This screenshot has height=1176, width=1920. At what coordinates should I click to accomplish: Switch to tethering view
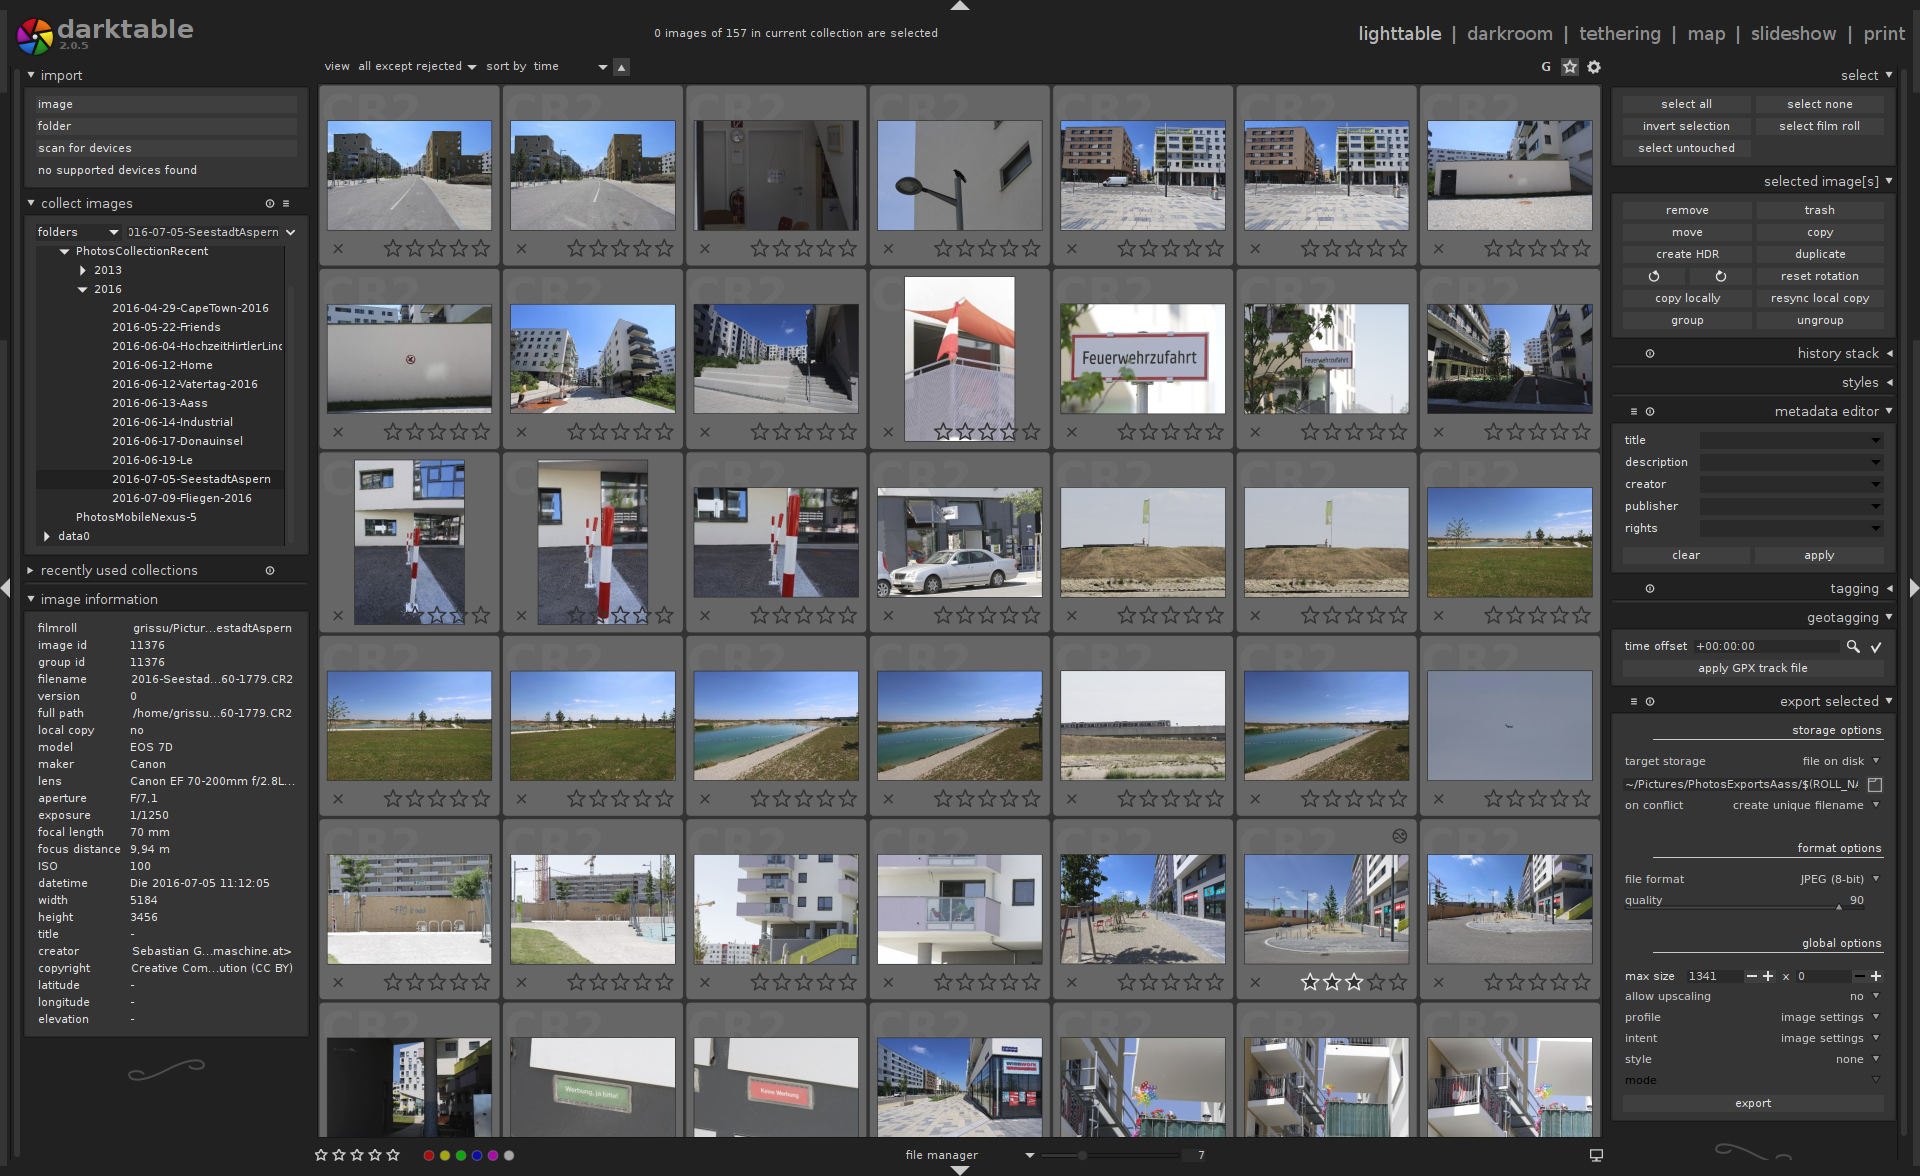click(1620, 34)
